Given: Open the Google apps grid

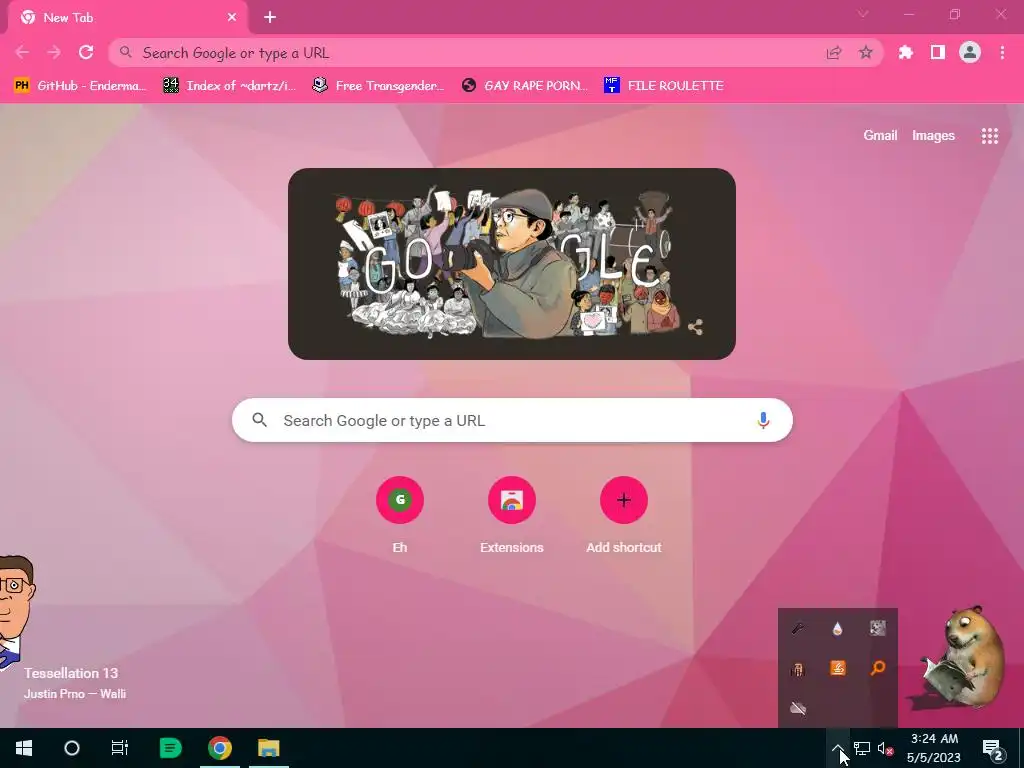Looking at the screenshot, I should 989,136.
